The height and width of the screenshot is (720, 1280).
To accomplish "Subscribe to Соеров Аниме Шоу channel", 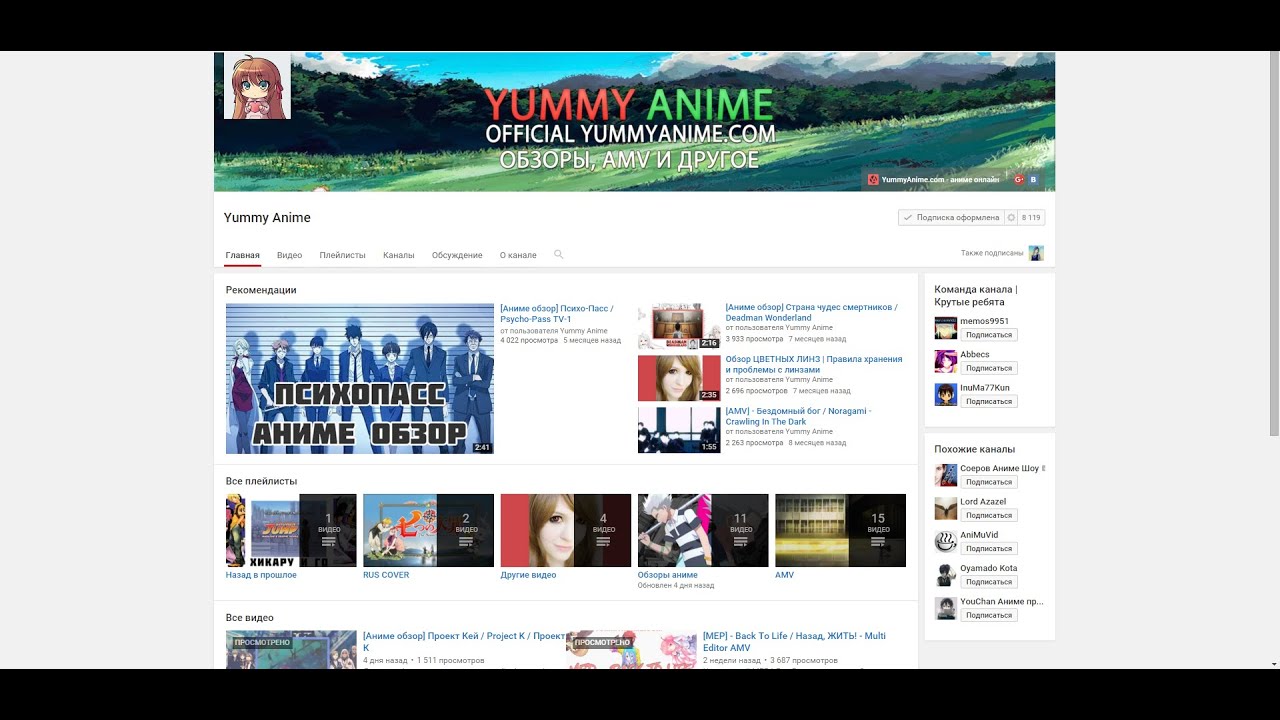I will (x=989, y=482).
